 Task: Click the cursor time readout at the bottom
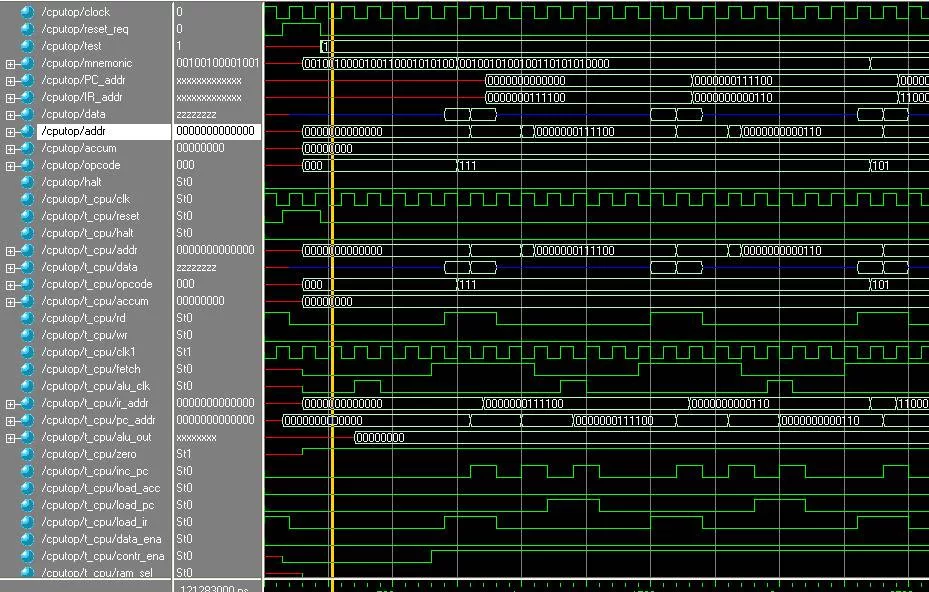(217, 586)
